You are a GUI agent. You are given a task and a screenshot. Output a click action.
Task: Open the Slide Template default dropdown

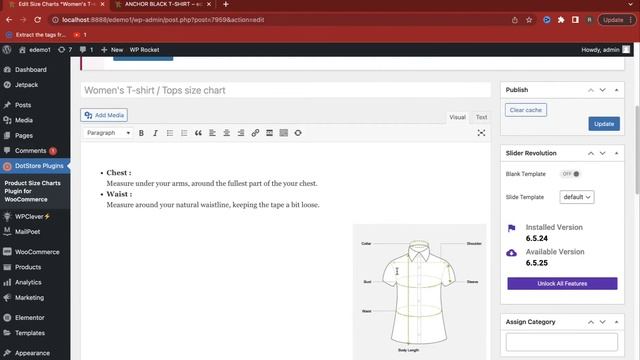(577, 197)
